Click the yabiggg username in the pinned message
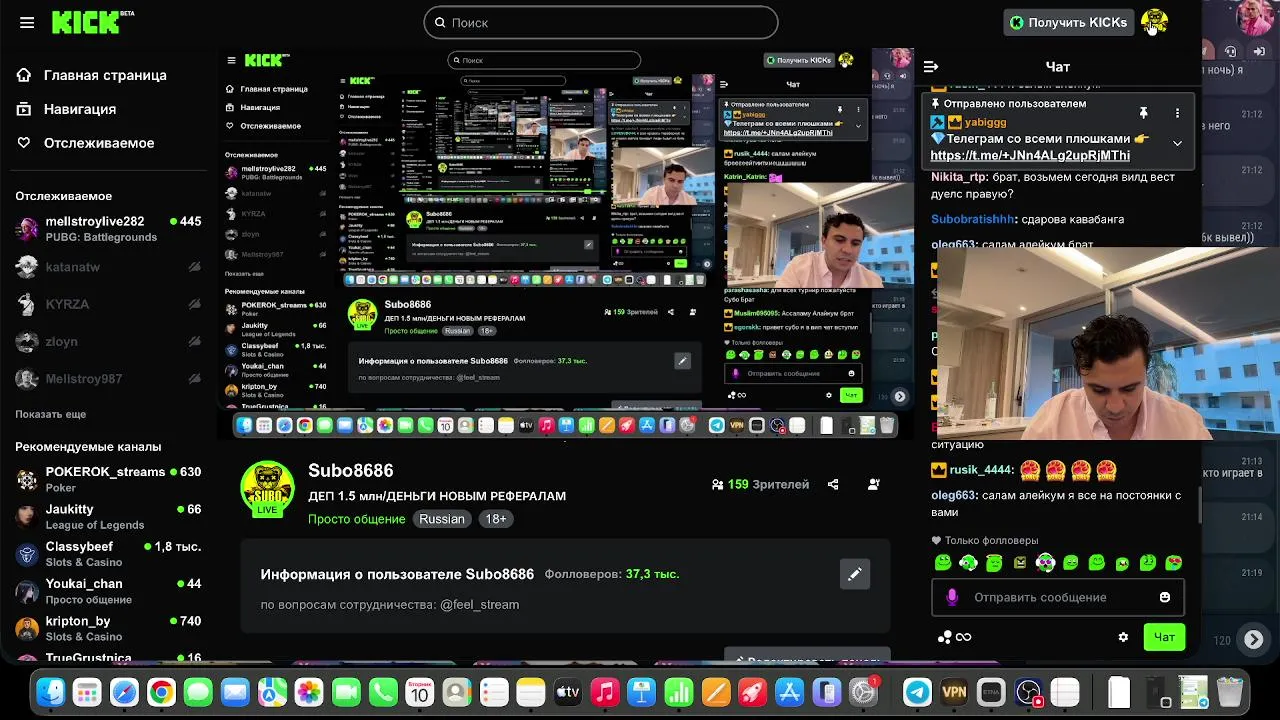Image resolution: width=1280 pixels, height=720 pixels. click(986, 122)
